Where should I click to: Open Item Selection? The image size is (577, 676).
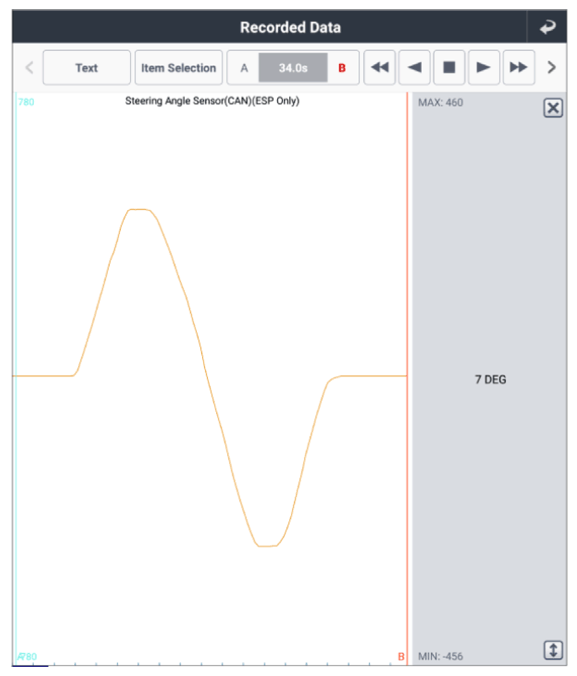pos(179,67)
